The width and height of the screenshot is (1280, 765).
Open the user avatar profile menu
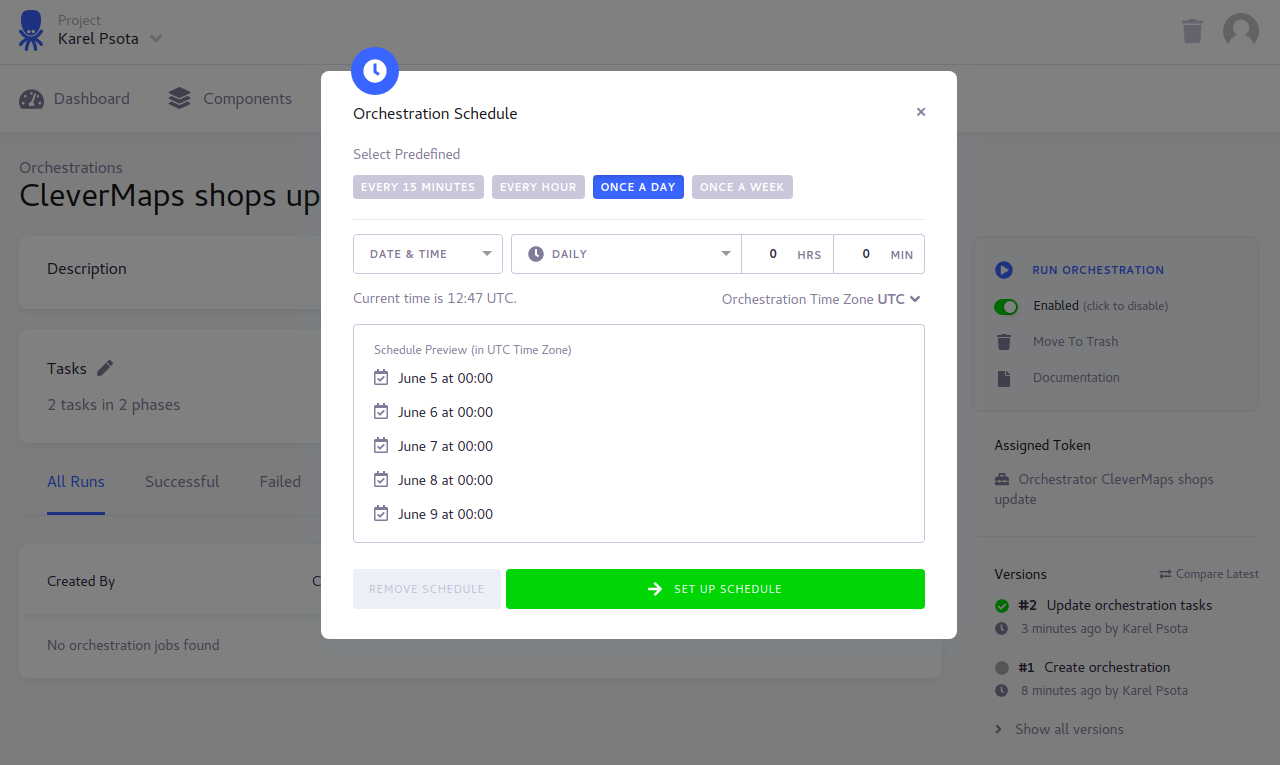coord(1240,31)
